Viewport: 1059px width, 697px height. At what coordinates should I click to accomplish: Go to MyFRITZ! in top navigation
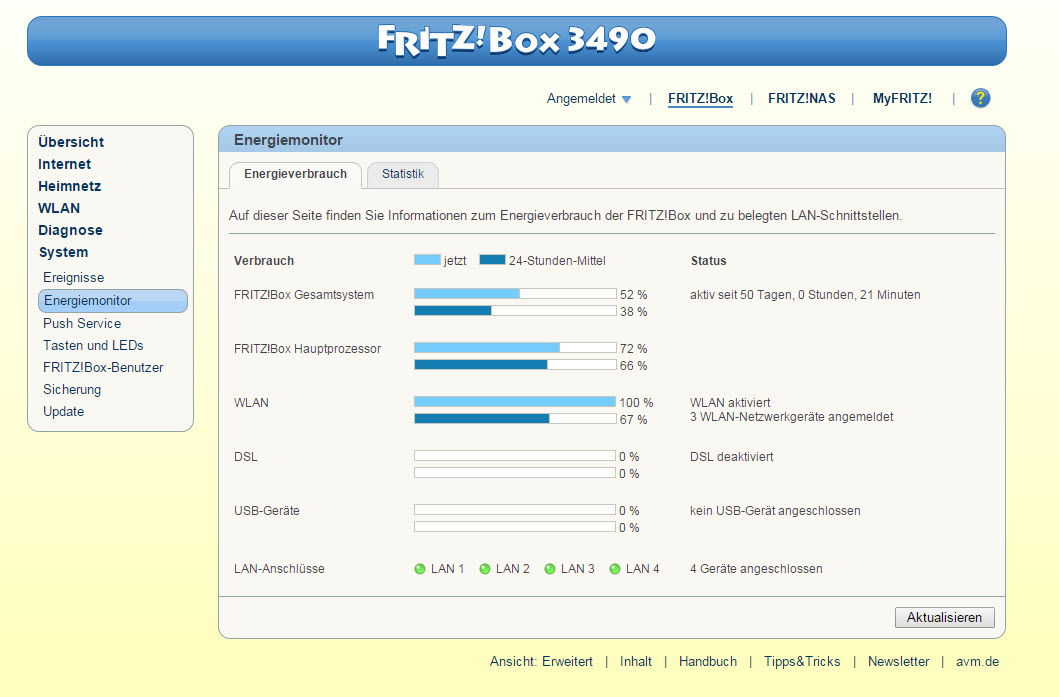tap(902, 98)
